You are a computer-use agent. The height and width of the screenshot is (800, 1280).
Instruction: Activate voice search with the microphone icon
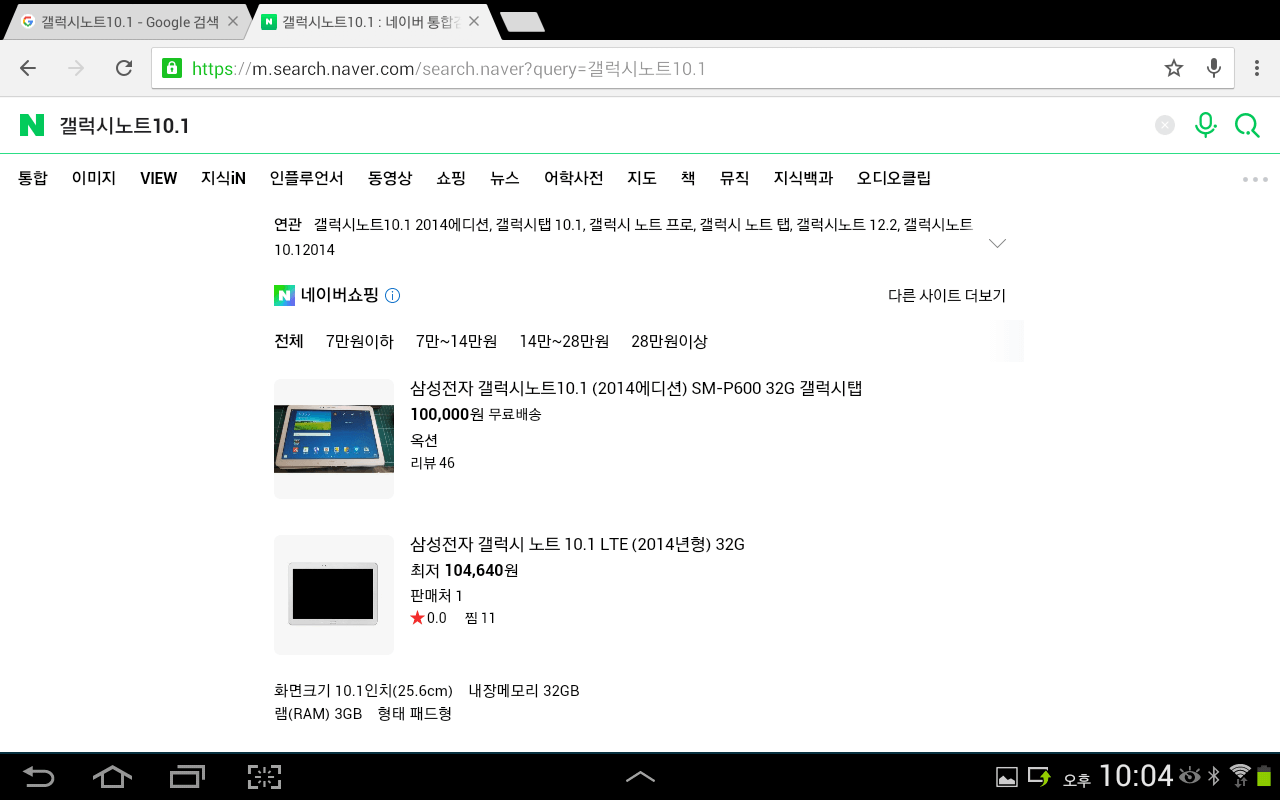tap(1205, 125)
